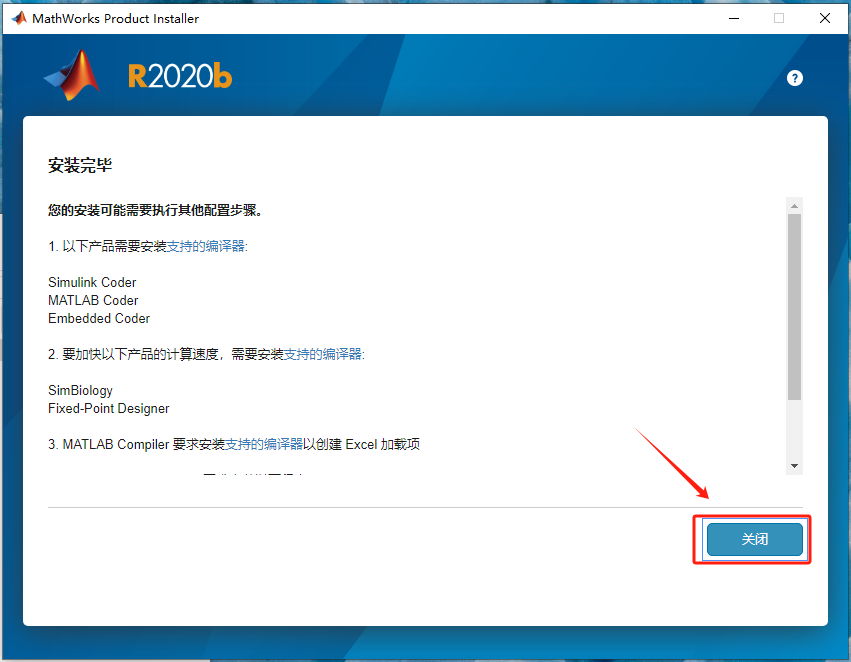Minimize the installer window
851x662 pixels.
pyautogui.click(x=734, y=18)
